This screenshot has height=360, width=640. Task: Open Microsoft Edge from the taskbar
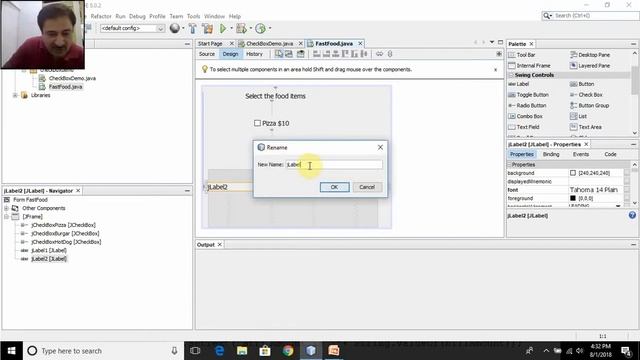tap(219, 351)
